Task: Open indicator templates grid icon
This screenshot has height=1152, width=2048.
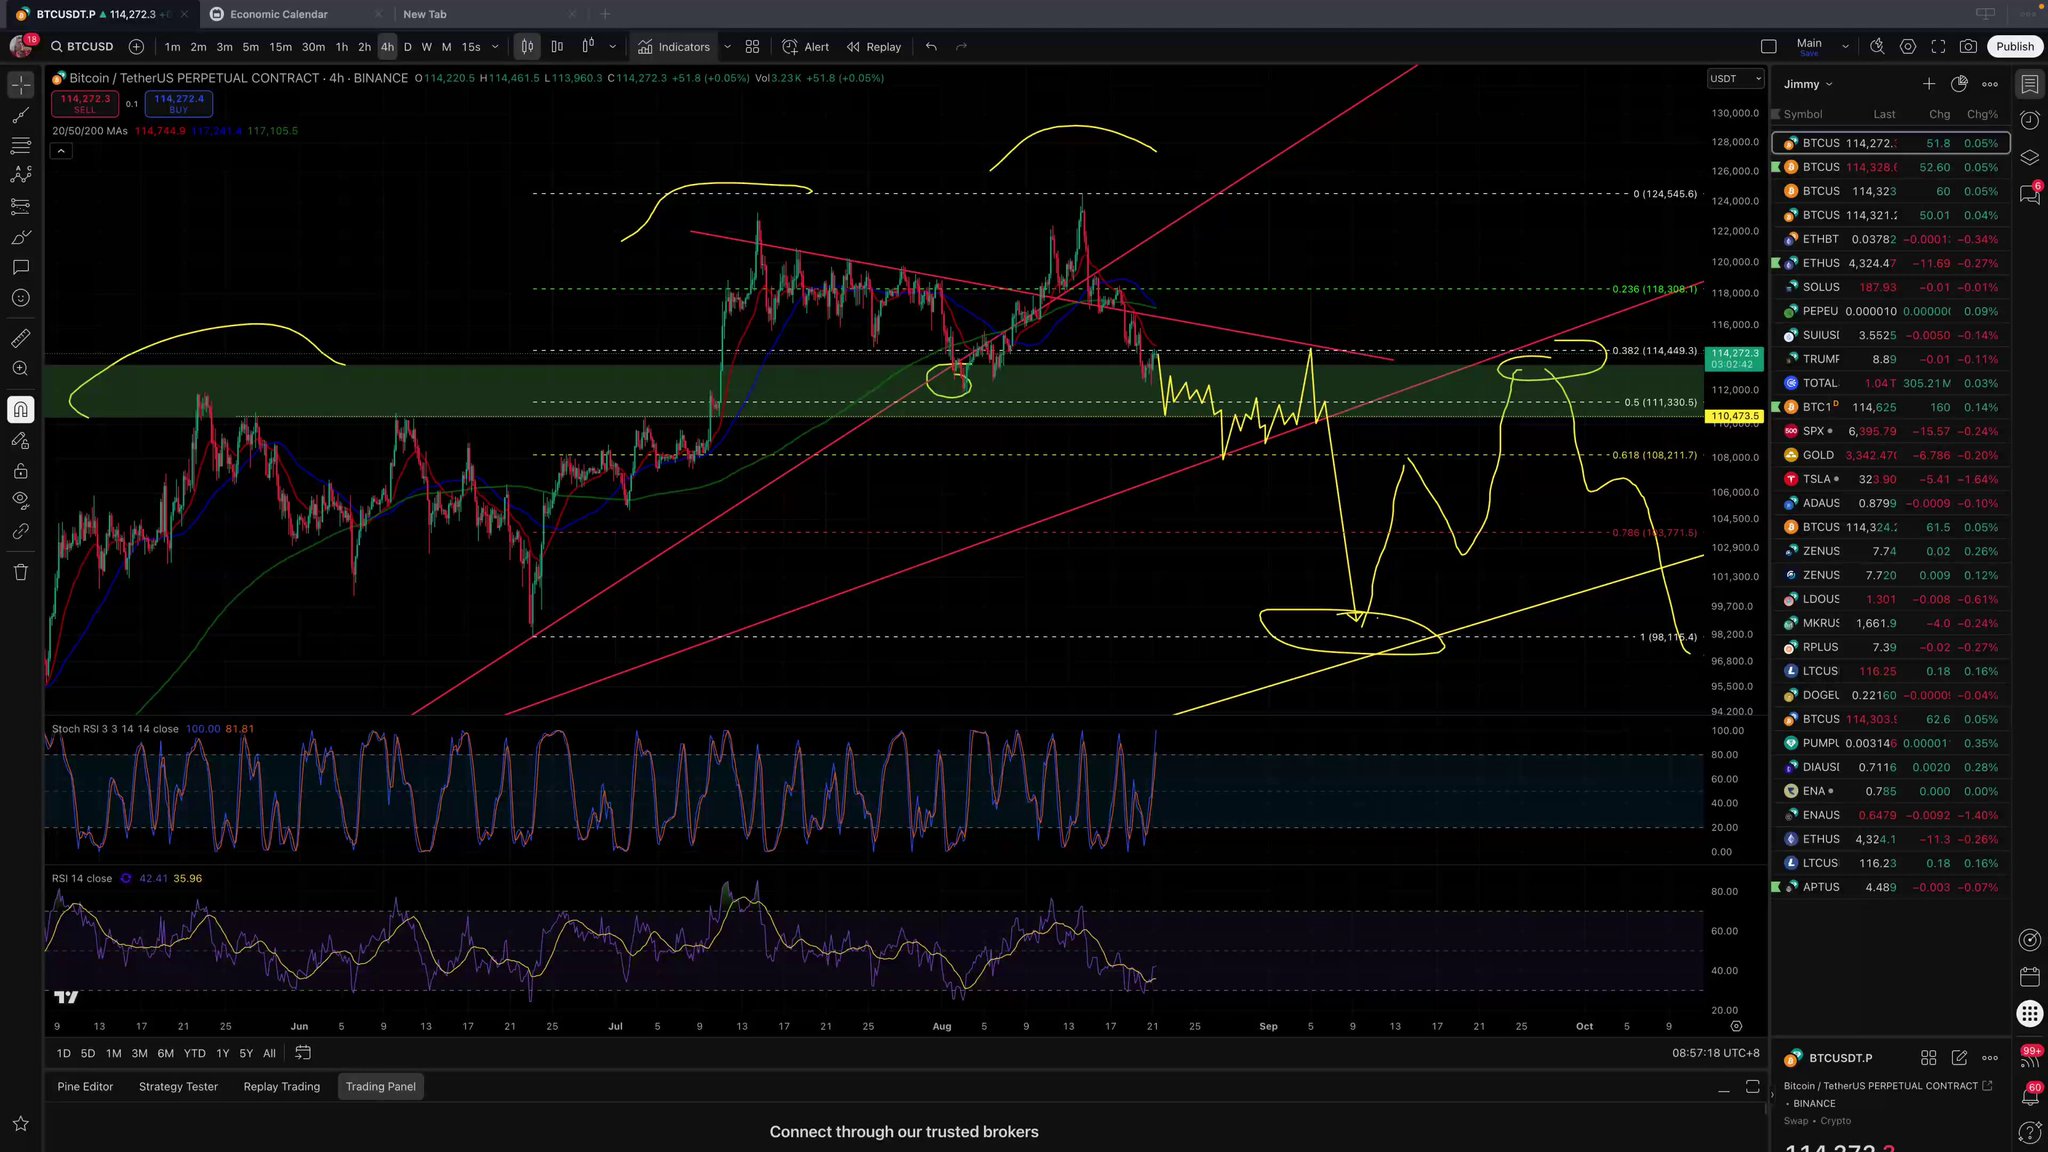Action: click(752, 47)
